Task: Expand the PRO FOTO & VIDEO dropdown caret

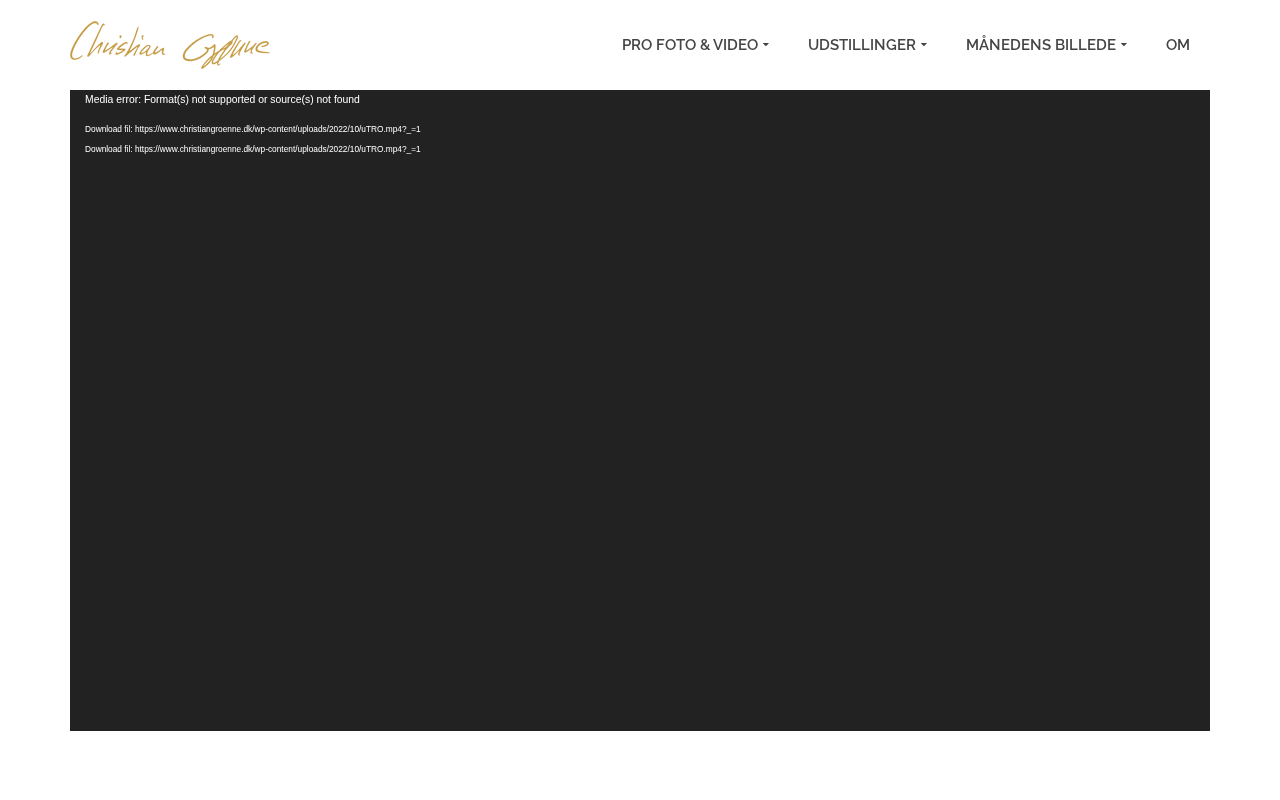Action: click(766, 45)
